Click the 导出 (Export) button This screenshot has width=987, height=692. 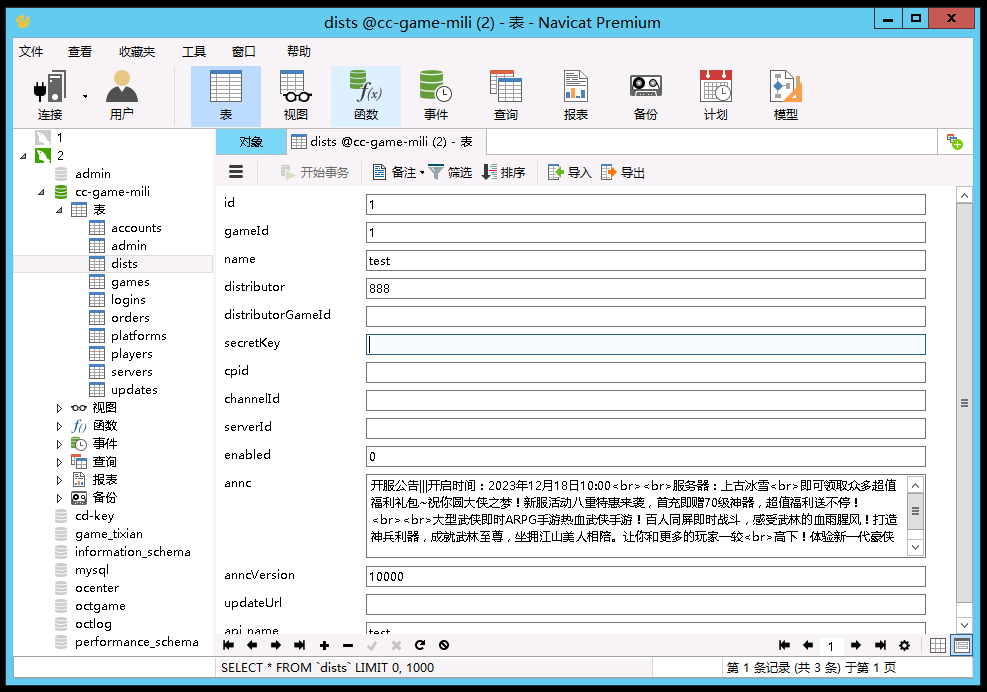(x=622, y=172)
